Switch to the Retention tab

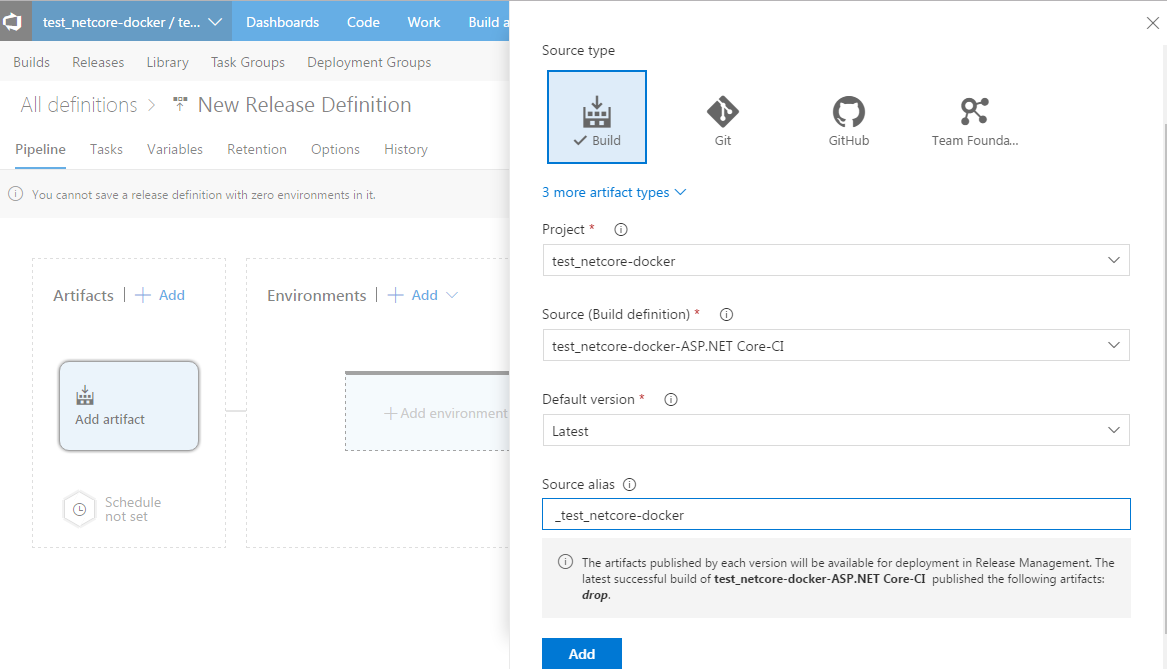coord(257,150)
